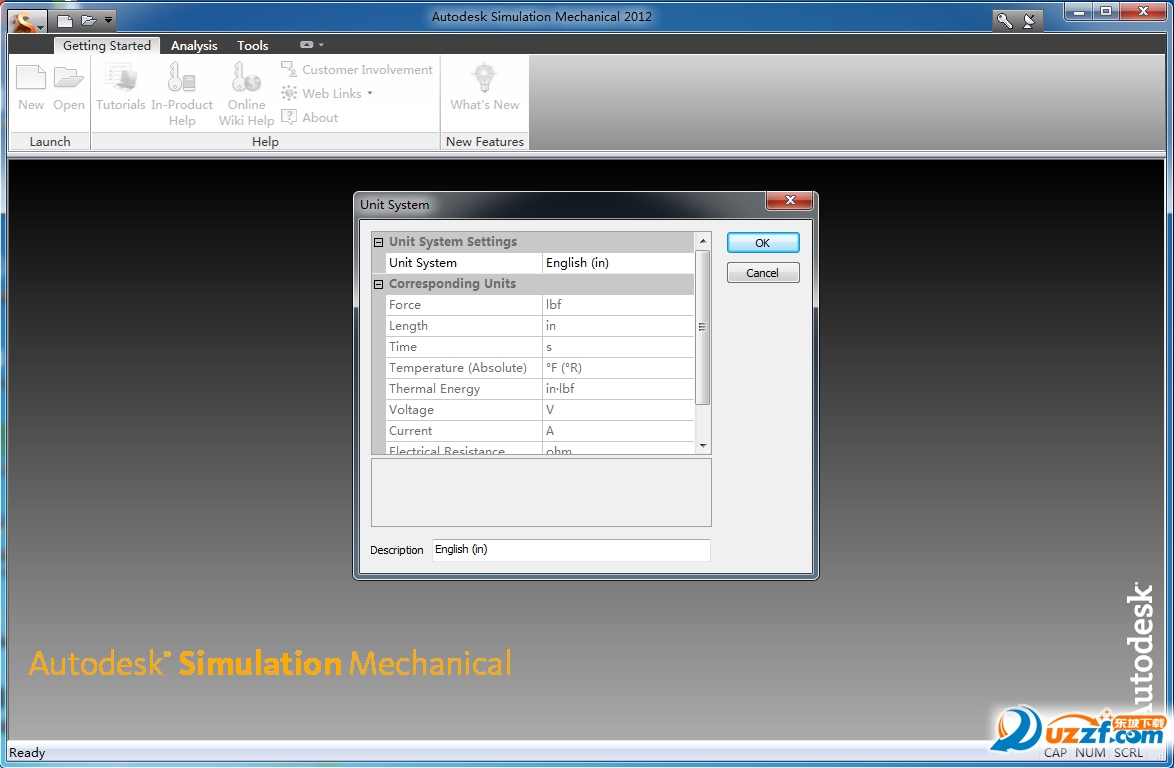Screen dimensions: 1174x768
Task: Click the key icon in the title bar
Action: coord(1005,21)
